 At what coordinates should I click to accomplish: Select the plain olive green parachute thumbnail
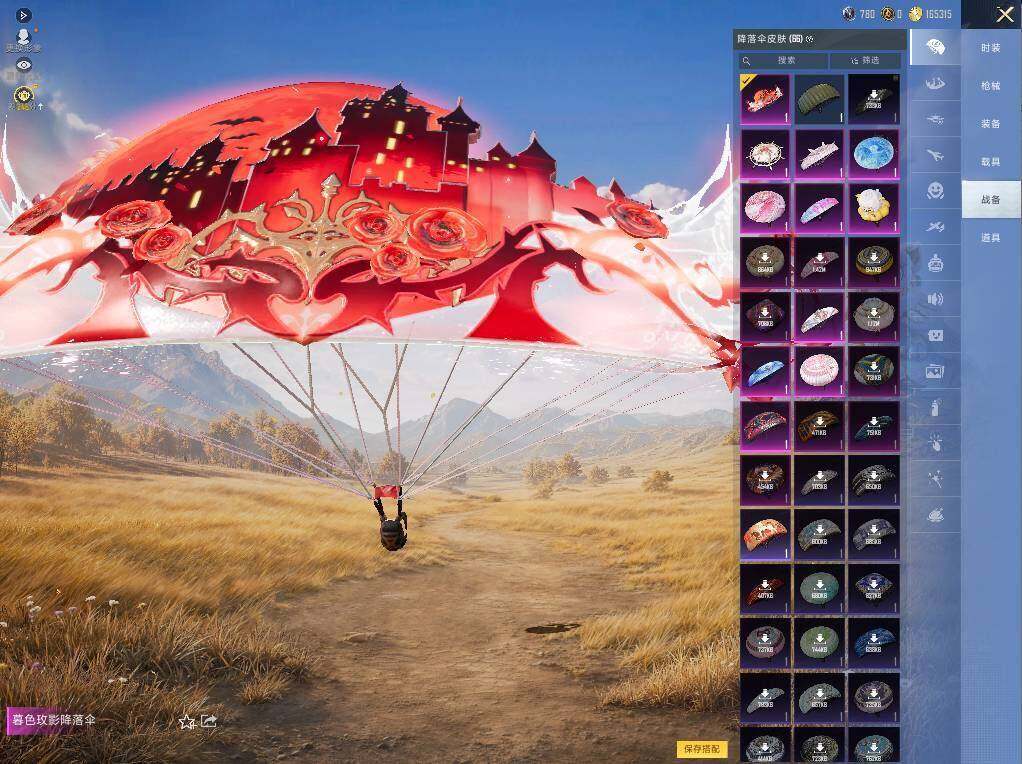click(819, 99)
